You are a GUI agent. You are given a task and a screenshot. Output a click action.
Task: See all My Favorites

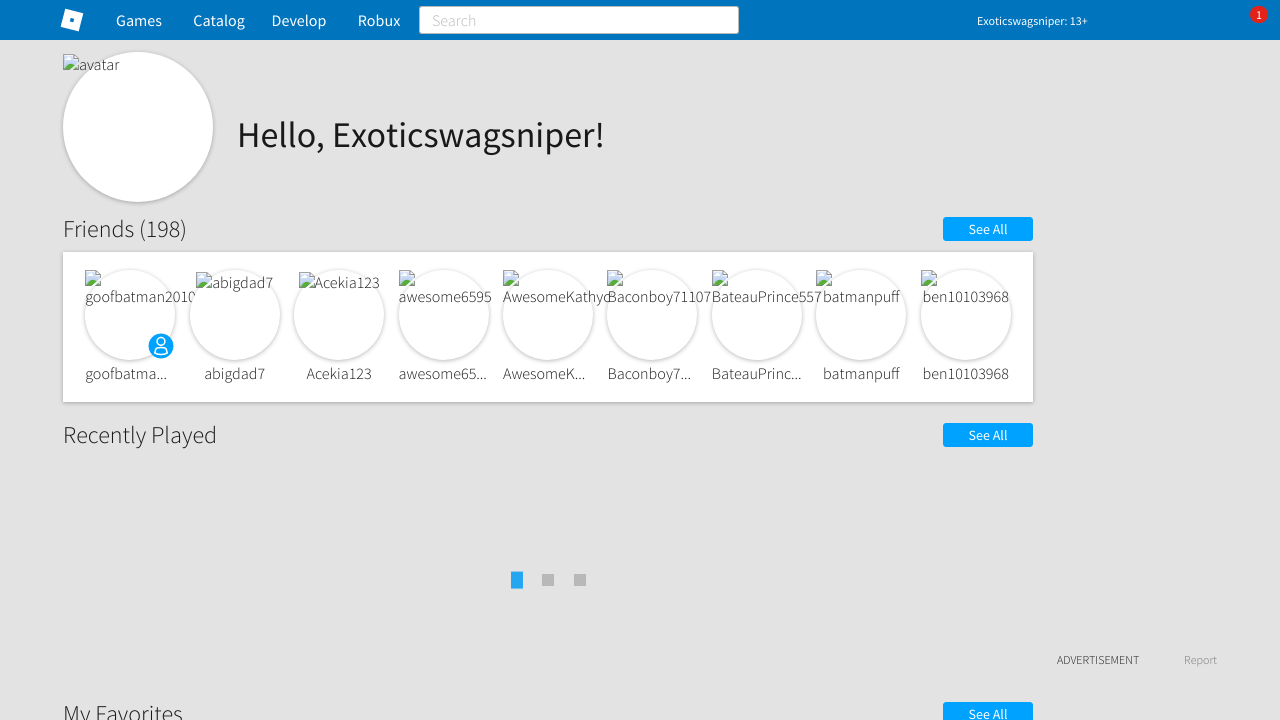[987, 712]
